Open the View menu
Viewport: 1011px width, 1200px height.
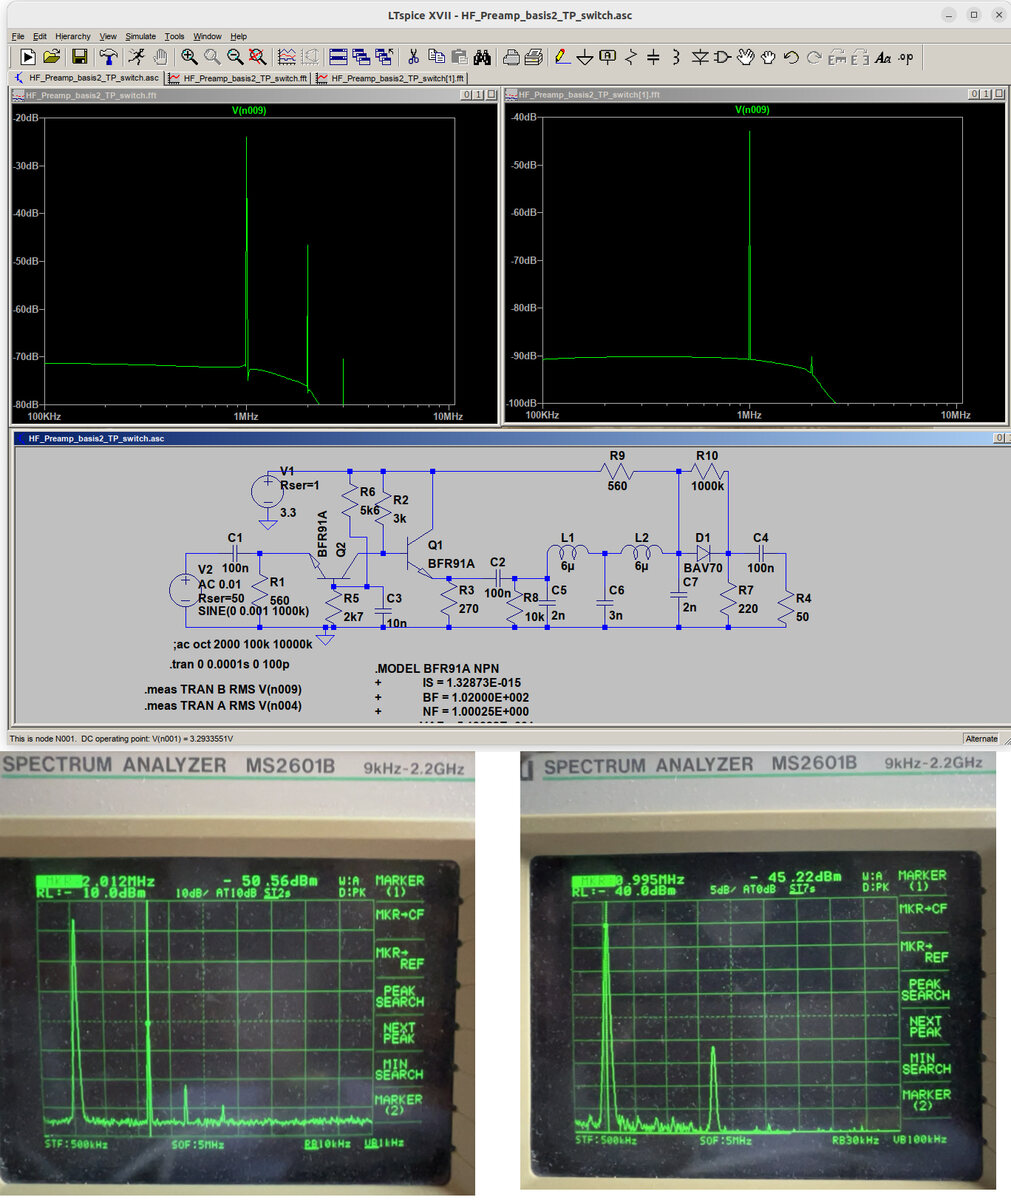click(108, 36)
